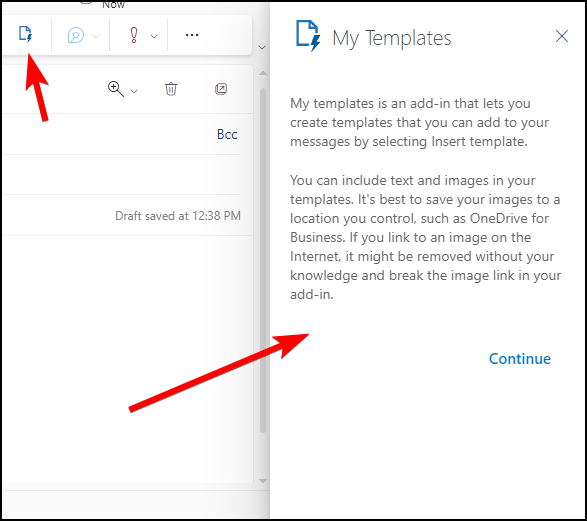
Task: Set importance with the exclamation icon
Action: [134, 36]
